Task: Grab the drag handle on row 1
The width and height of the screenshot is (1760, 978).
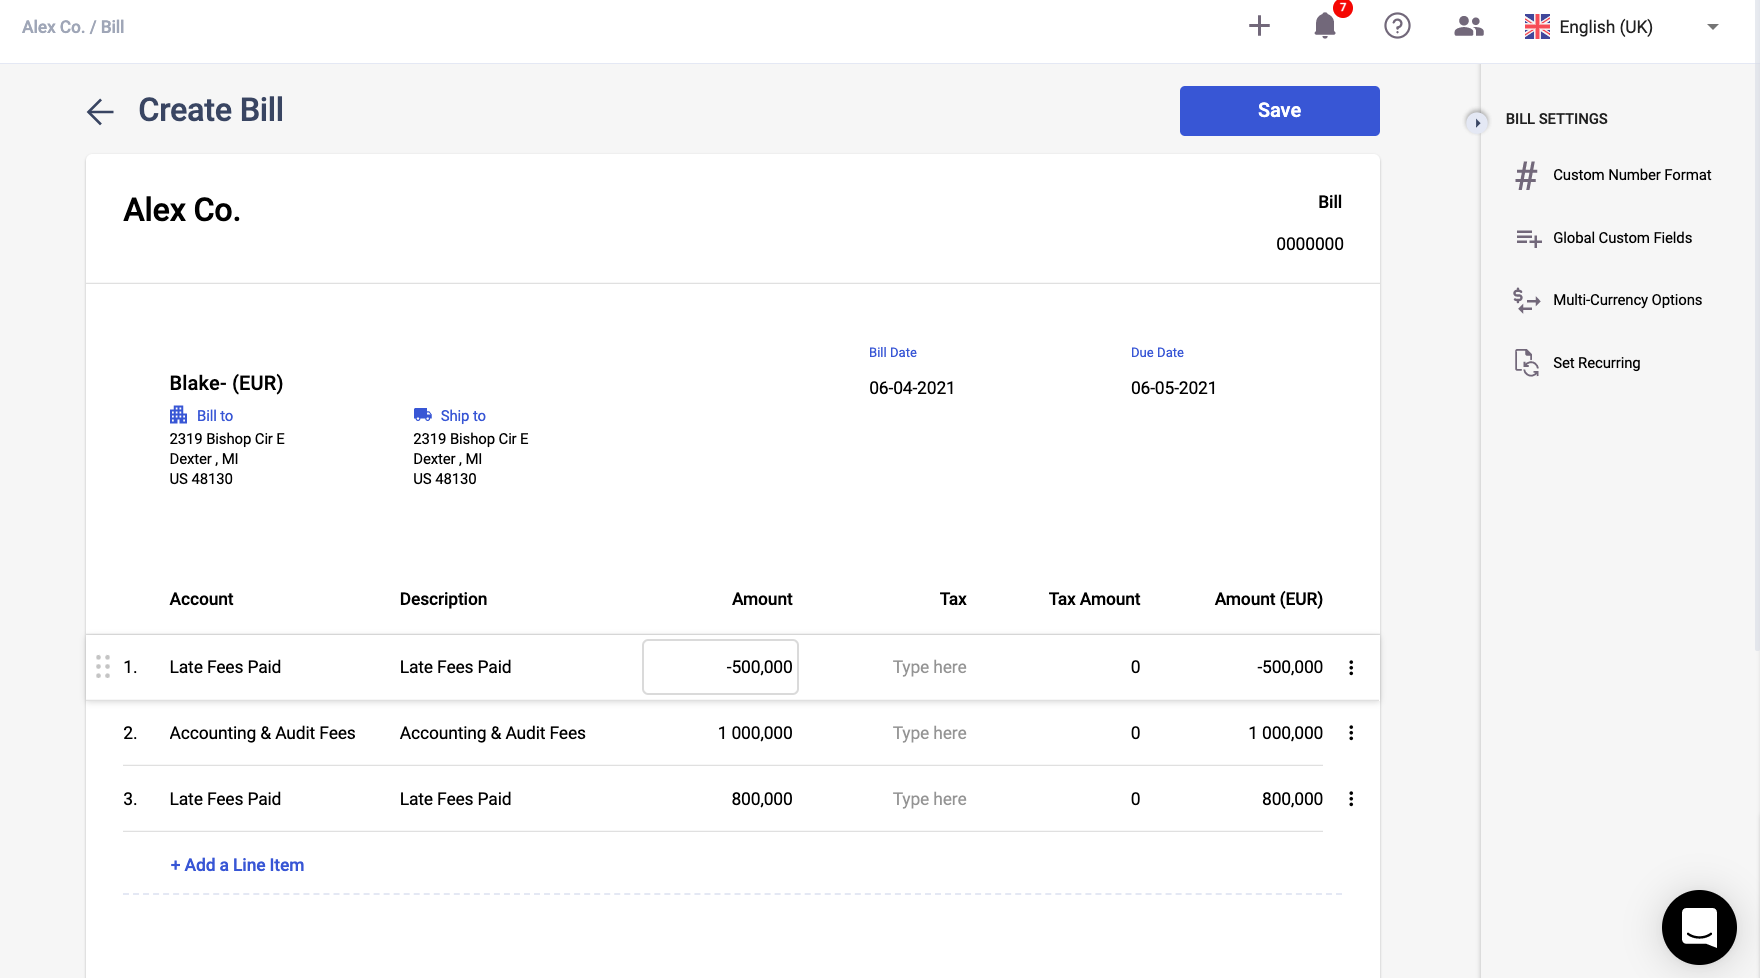Action: coord(102,667)
